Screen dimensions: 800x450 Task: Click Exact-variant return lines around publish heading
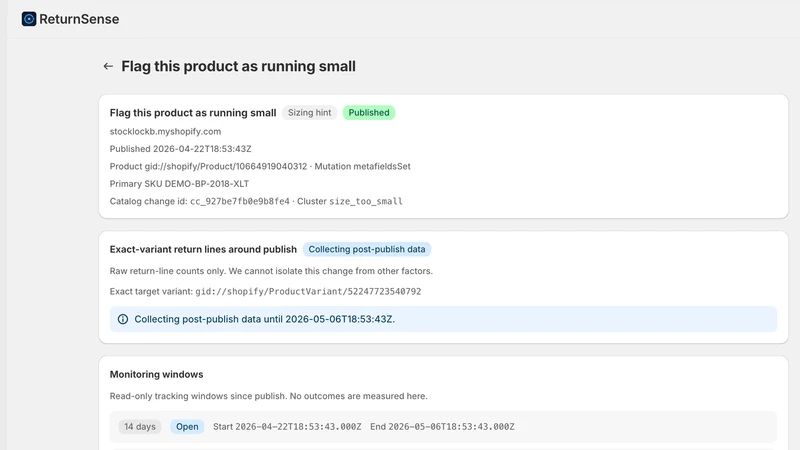203,249
